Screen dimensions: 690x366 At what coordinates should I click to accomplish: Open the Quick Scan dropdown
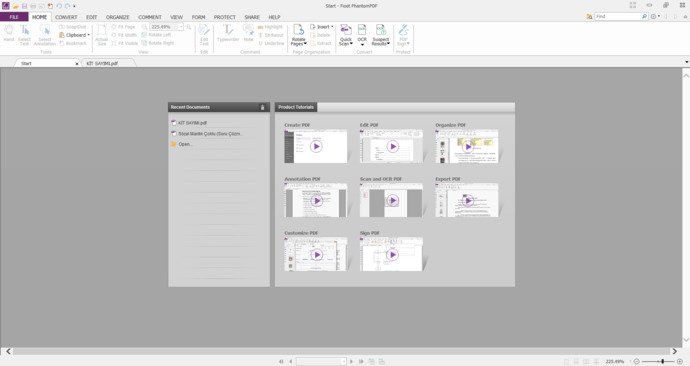[x=346, y=35]
